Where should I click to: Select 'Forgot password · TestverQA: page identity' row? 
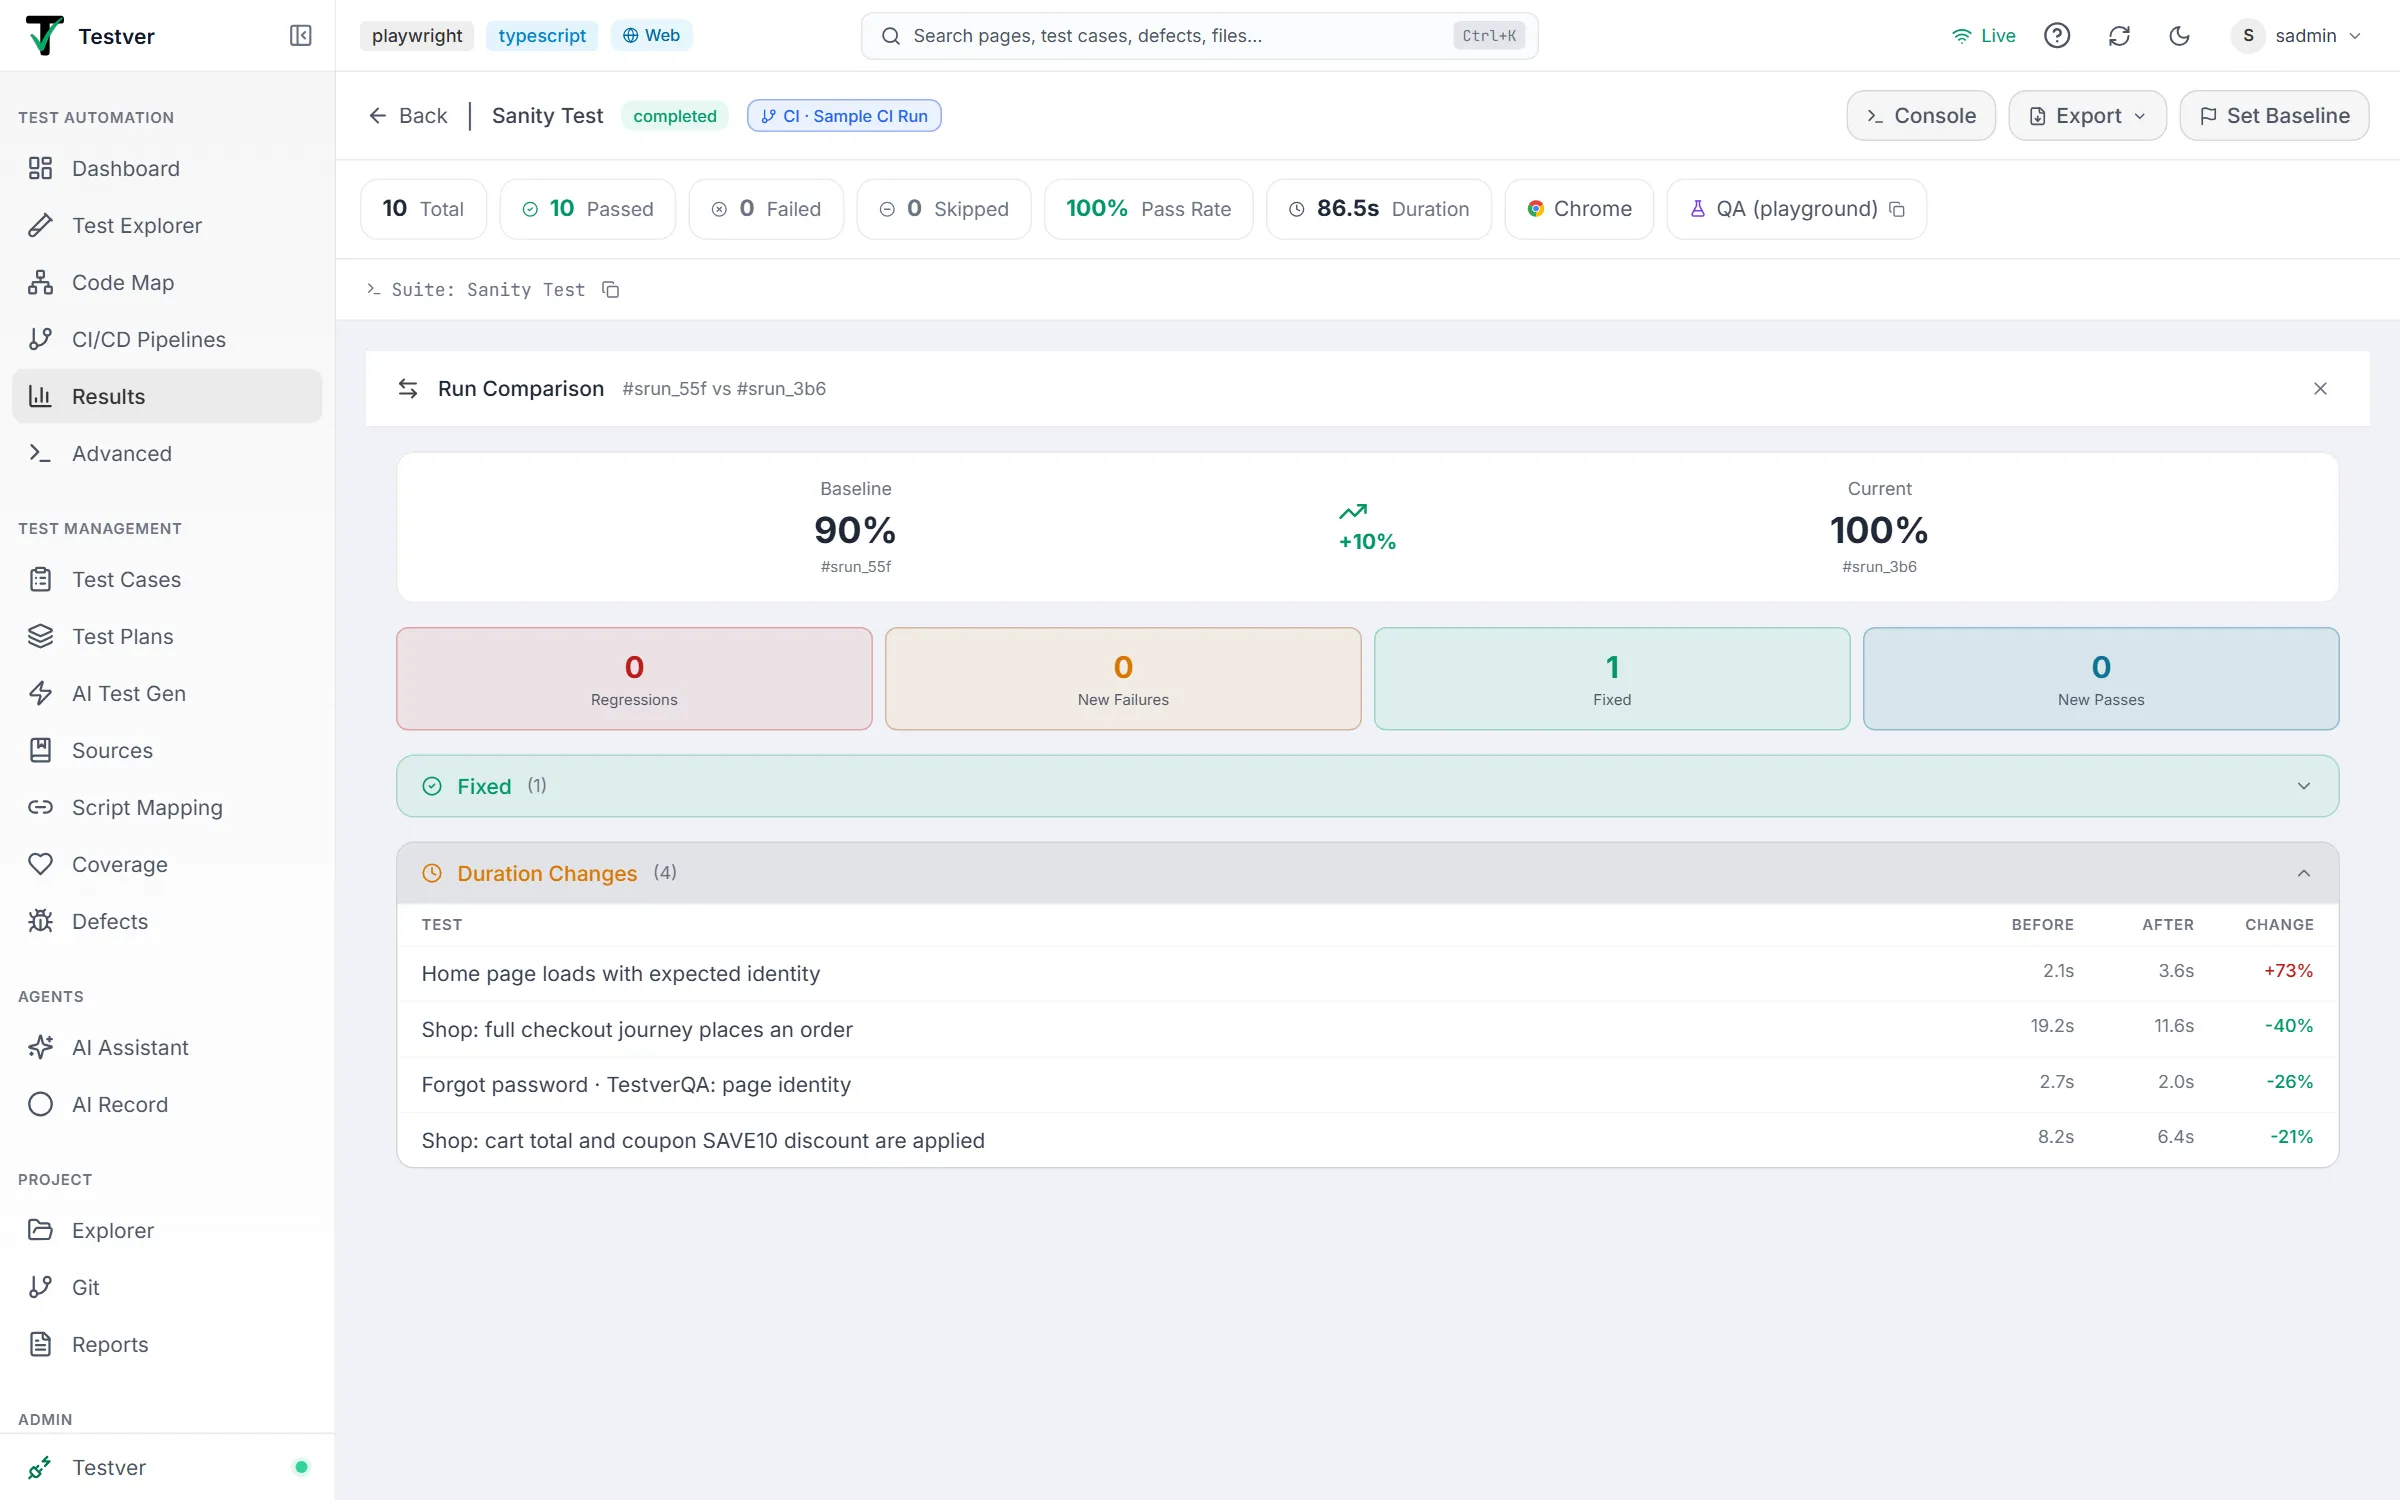(x=1367, y=1085)
